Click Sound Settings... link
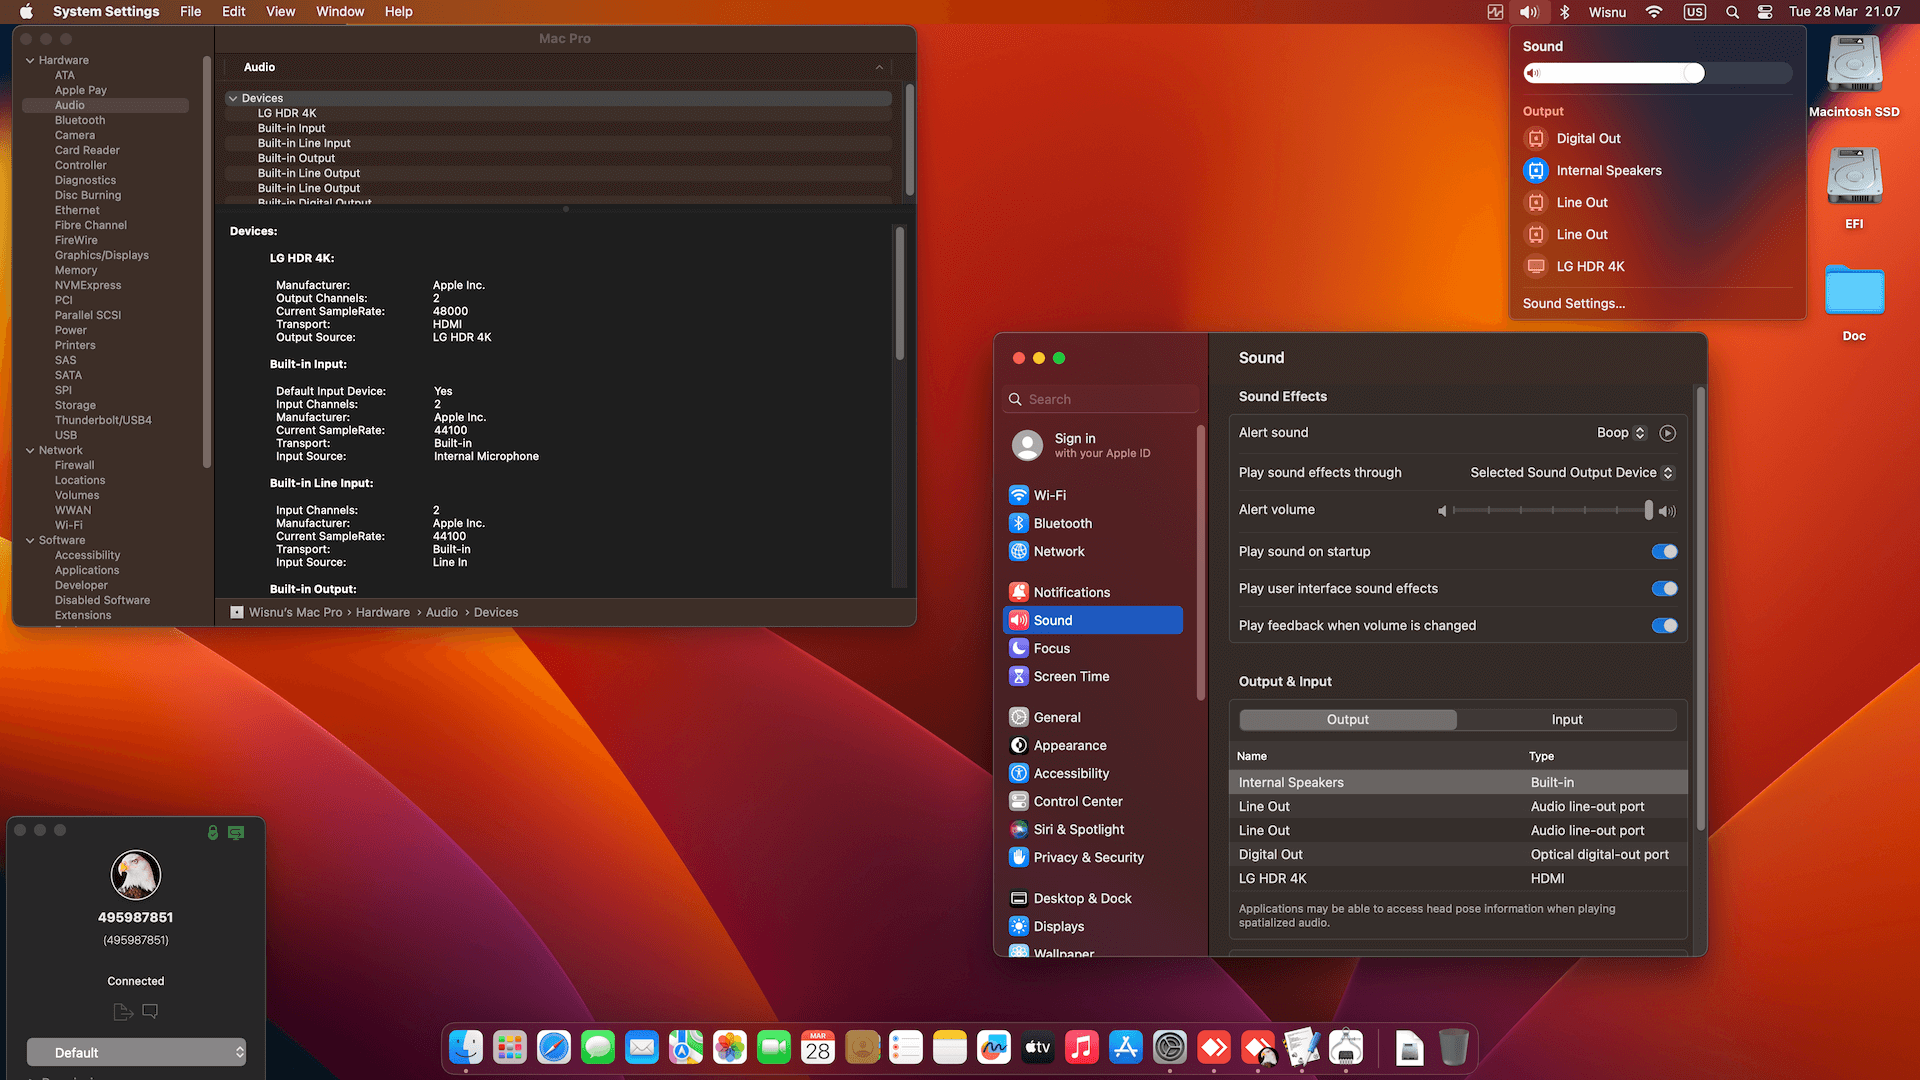This screenshot has height=1080, width=1920. 1573,304
